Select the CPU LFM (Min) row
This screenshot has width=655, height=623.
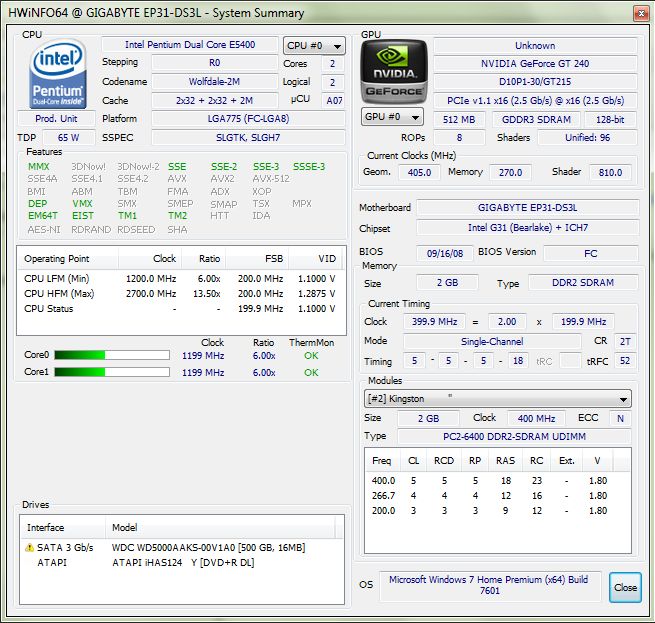click(x=180, y=279)
